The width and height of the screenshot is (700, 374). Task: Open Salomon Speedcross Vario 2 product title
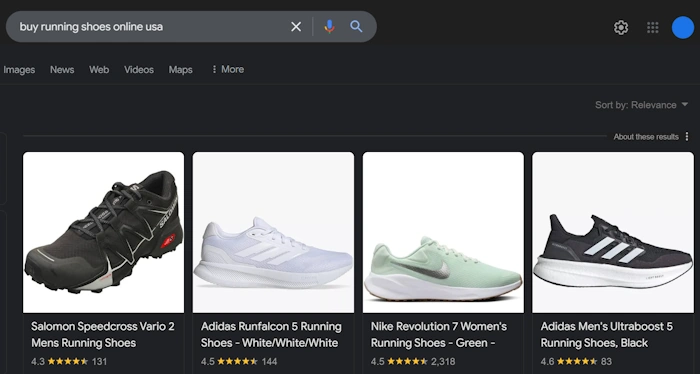103,335
